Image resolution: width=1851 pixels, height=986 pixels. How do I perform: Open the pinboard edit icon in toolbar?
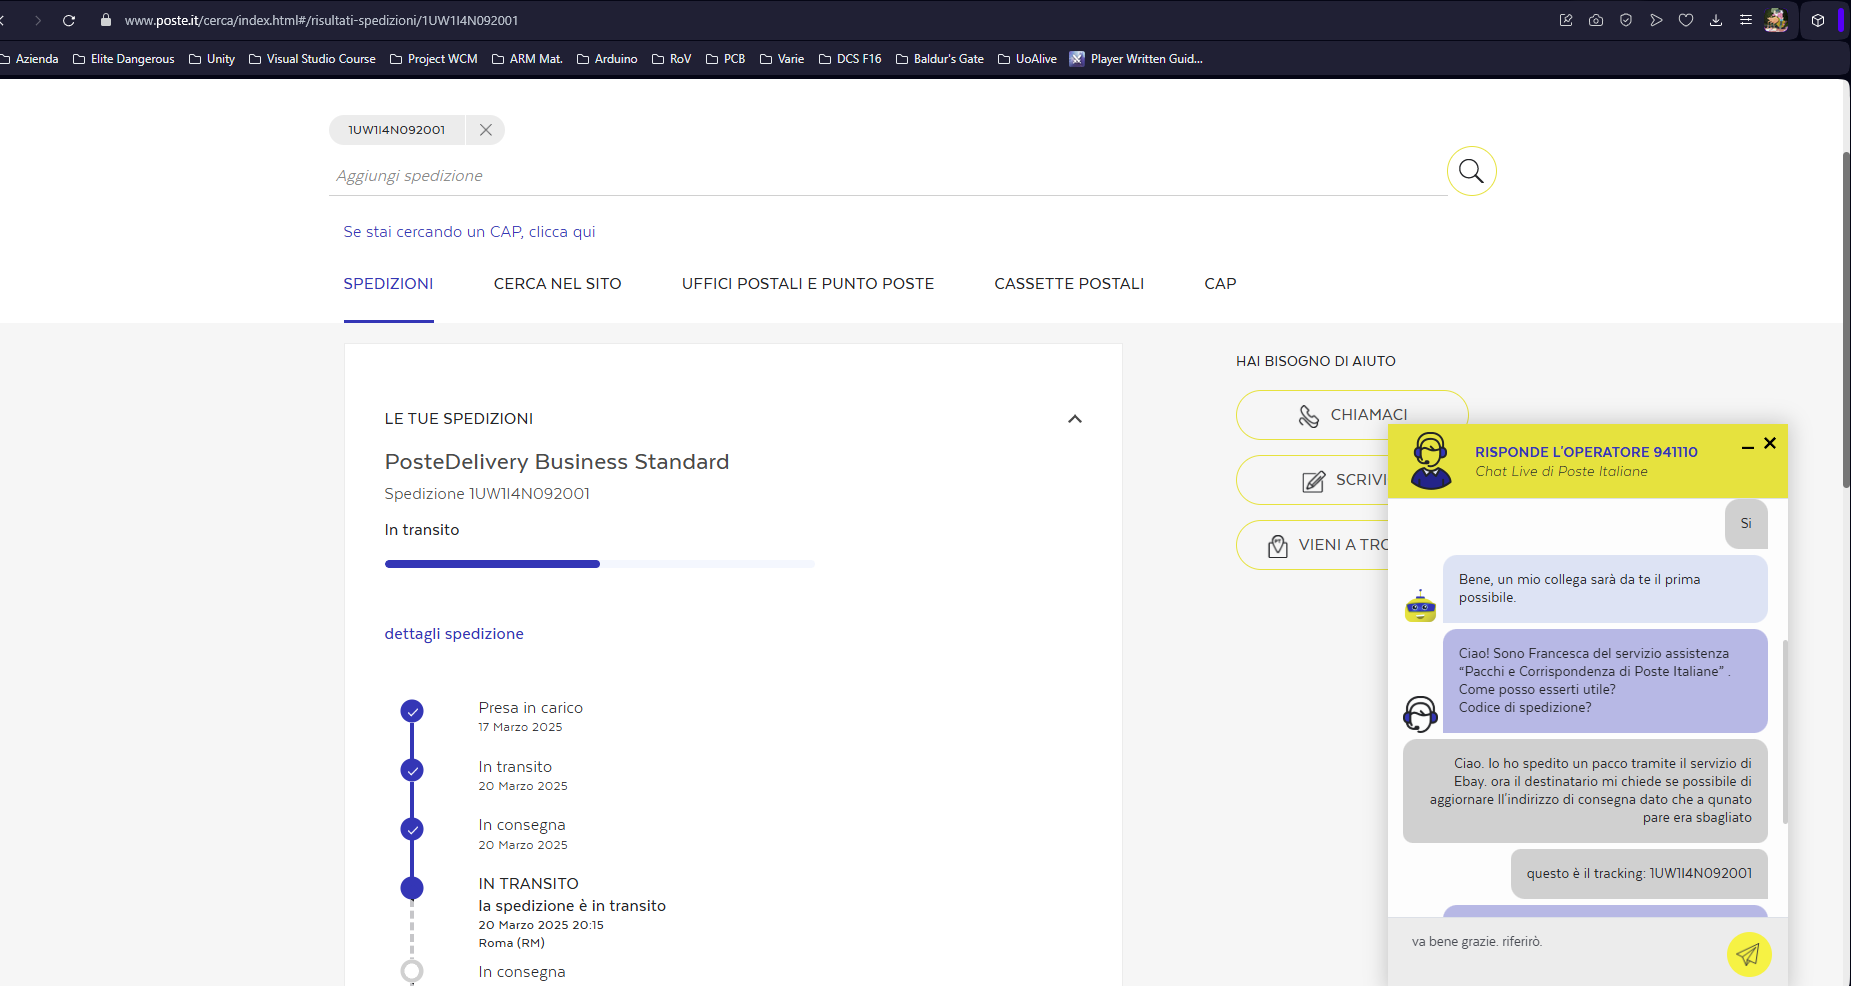[x=1566, y=20]
